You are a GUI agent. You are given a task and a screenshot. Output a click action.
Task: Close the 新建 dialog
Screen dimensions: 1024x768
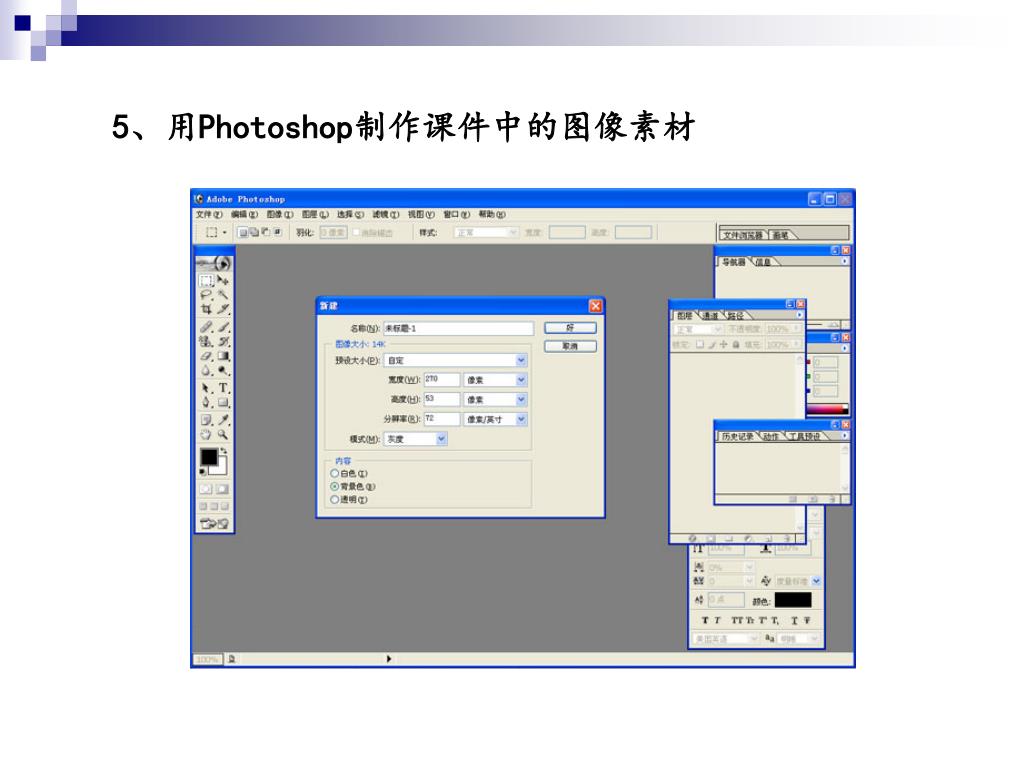click(x=596, y=306)
